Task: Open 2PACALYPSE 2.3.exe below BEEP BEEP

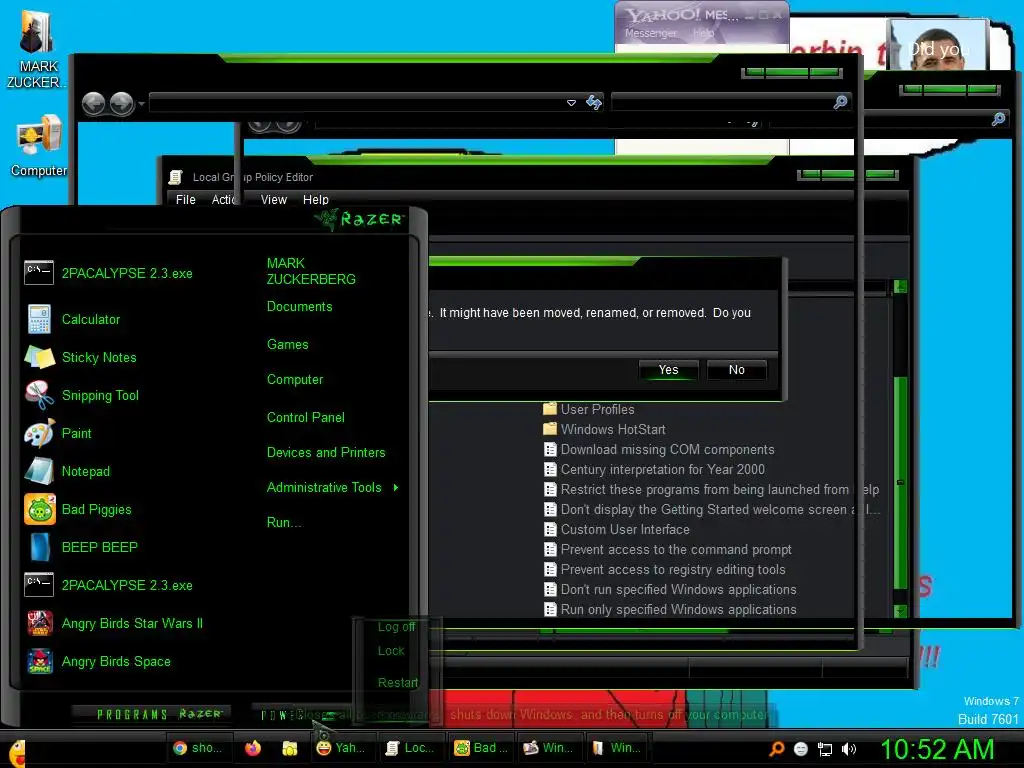Action: 108,585
